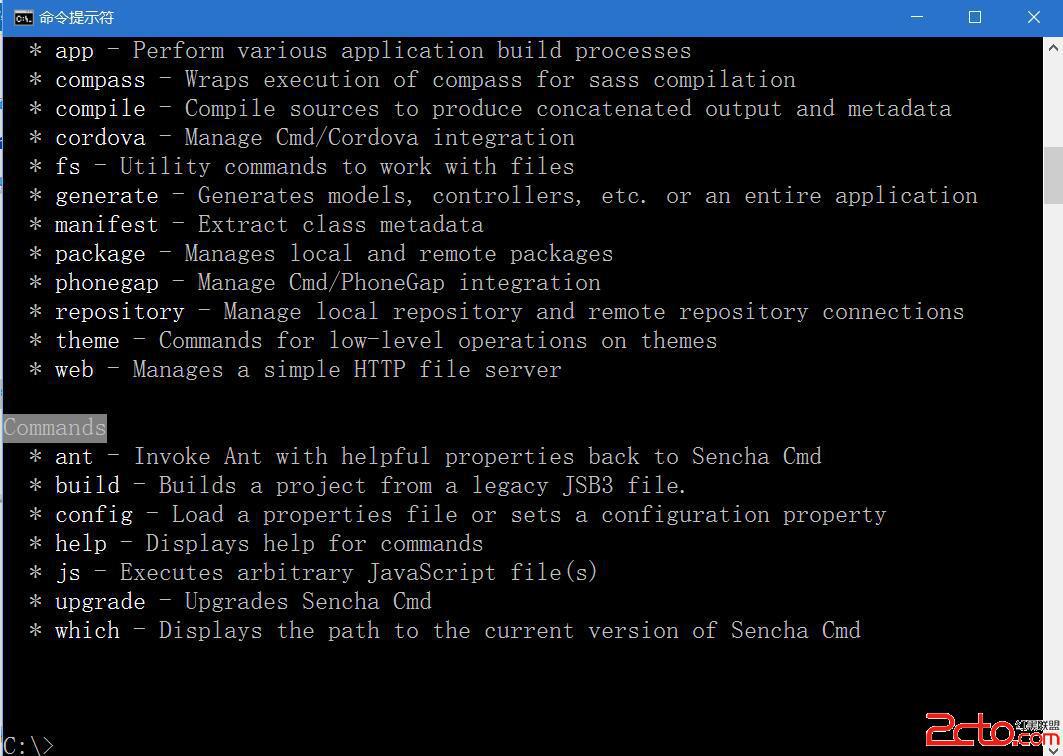Click the Command Prompt icon in title bar

tap(23, 17)
